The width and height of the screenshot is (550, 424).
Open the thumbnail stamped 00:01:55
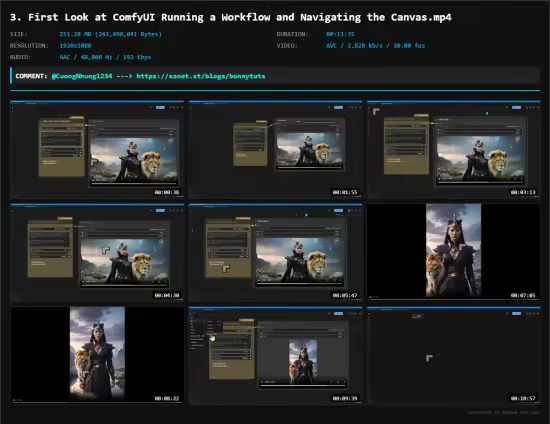(x=275, y=150)
